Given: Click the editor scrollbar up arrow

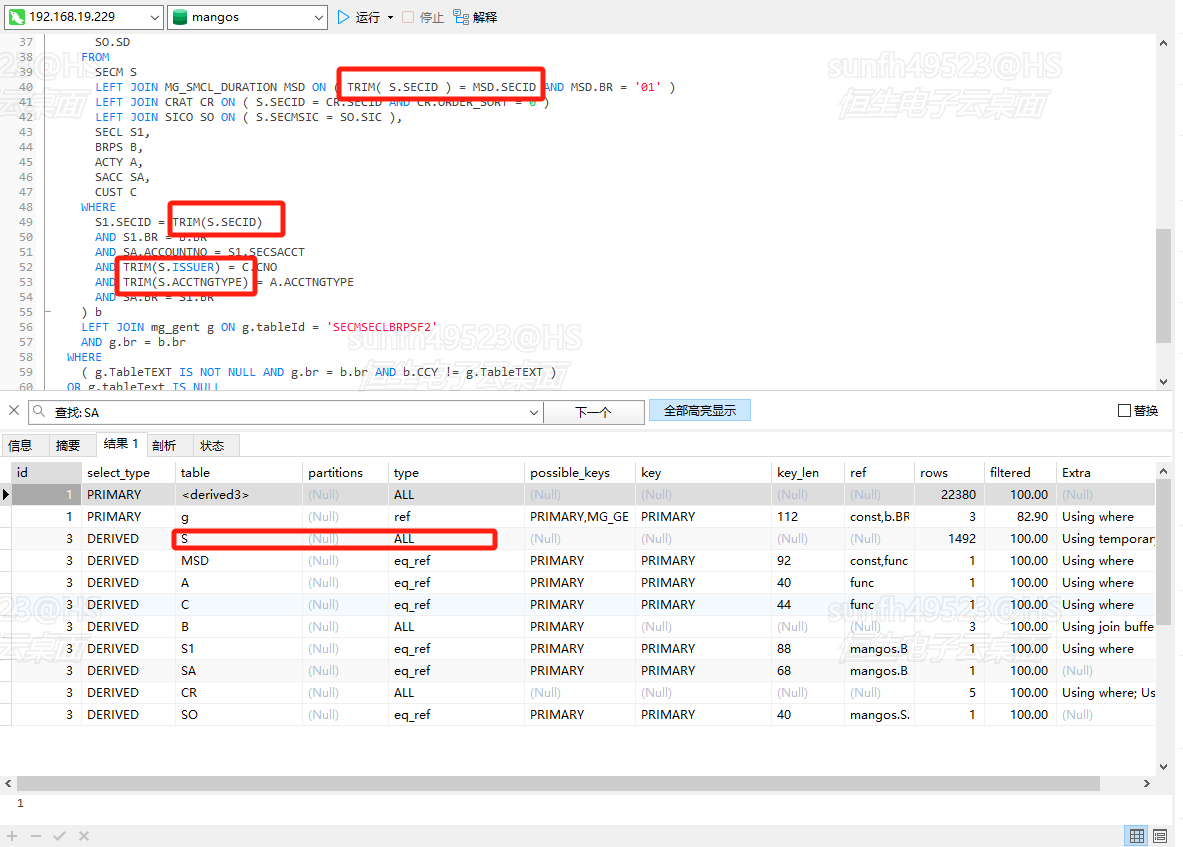Looking at the screenshot, I should pyautogui.click(x=1163, y=43).
